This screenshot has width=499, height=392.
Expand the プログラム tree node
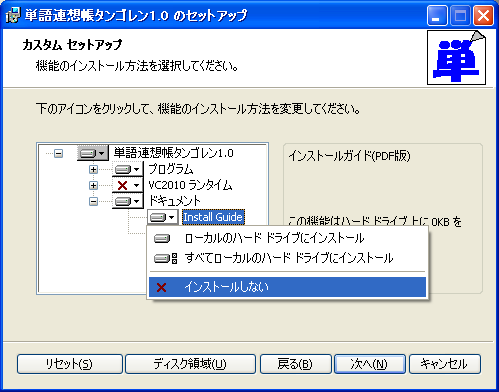pyautogui.click(x=93, y=169)
